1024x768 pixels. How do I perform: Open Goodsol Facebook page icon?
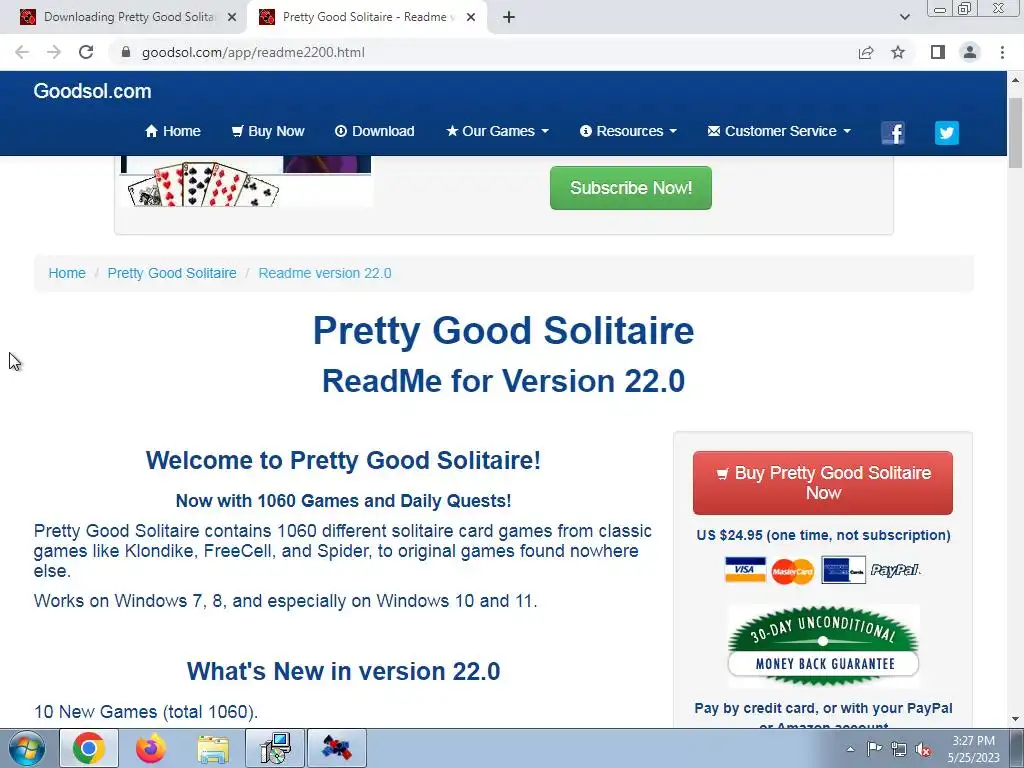893,133
